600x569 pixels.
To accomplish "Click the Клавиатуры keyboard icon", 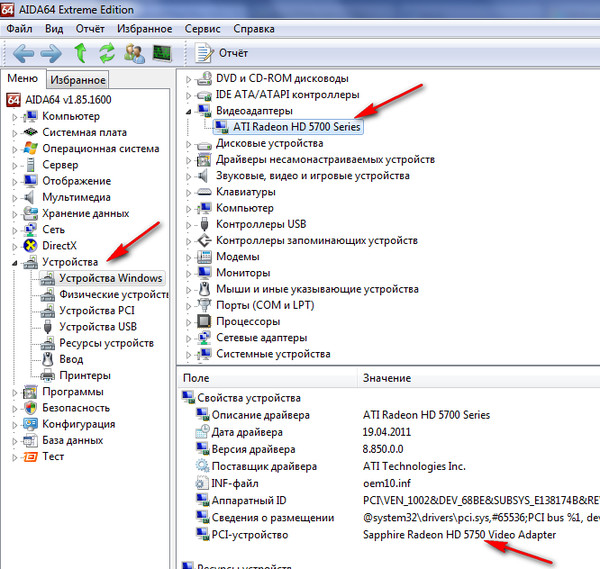I will point(204,192).
